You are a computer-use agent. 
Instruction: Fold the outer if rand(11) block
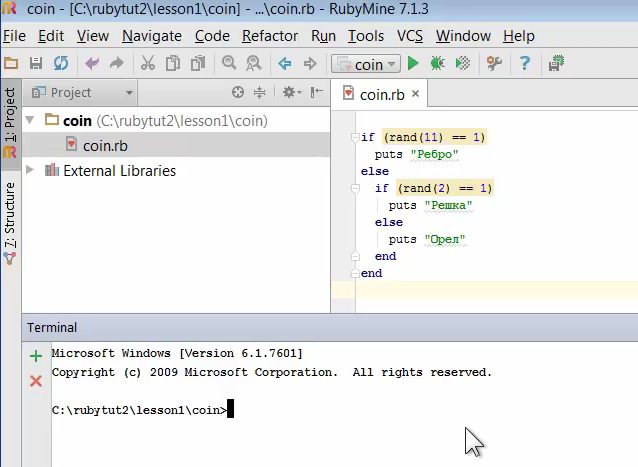pos(355,137)
